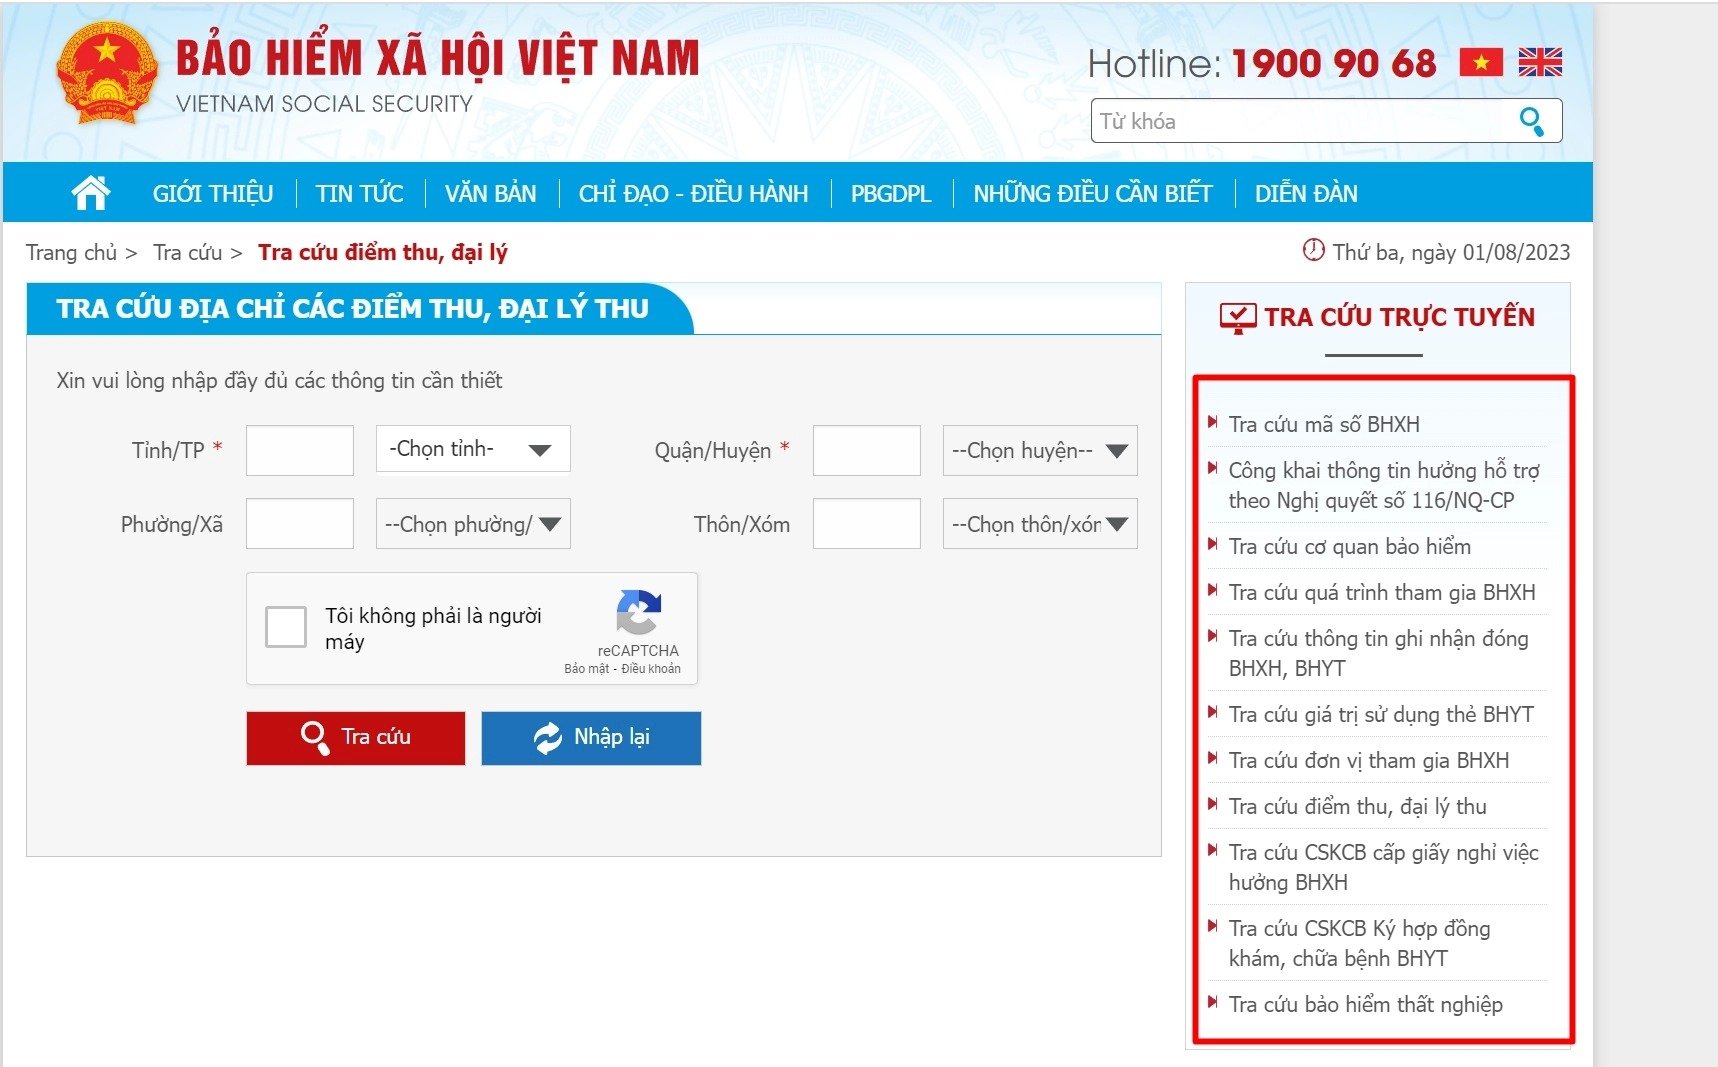This screenshot has height=1067, width=1718.
Task: Open the Chọn phường/xã dropdown
Action: click(x=473, y=524)
